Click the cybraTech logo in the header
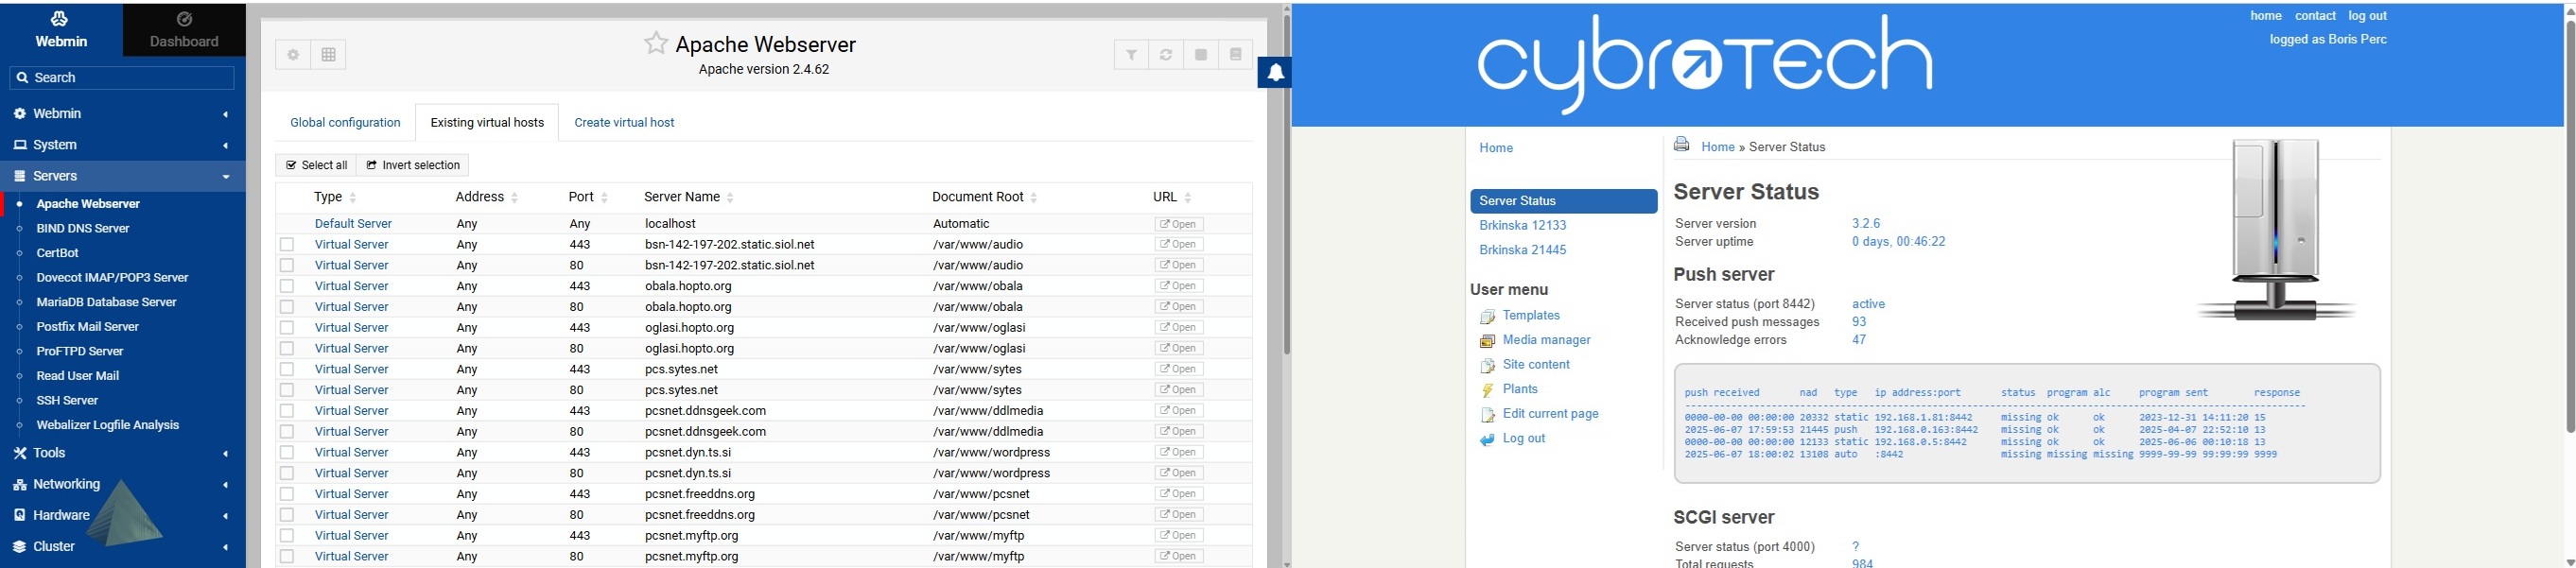Image resolution: width=2576 pixels, height=568 pixels. pos(1705,63)
